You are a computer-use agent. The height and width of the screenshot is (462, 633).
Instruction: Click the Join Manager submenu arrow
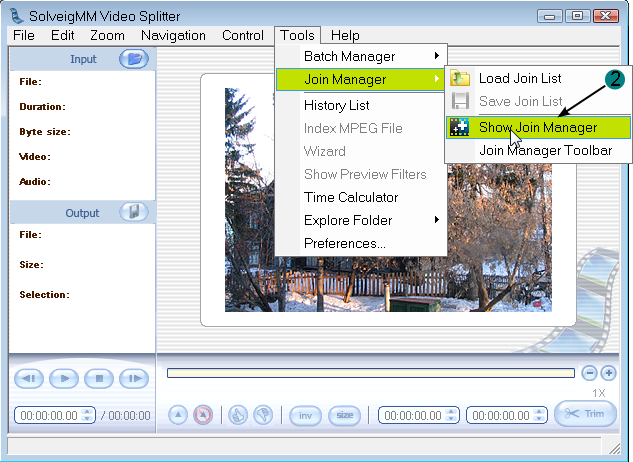coord(437,79)
